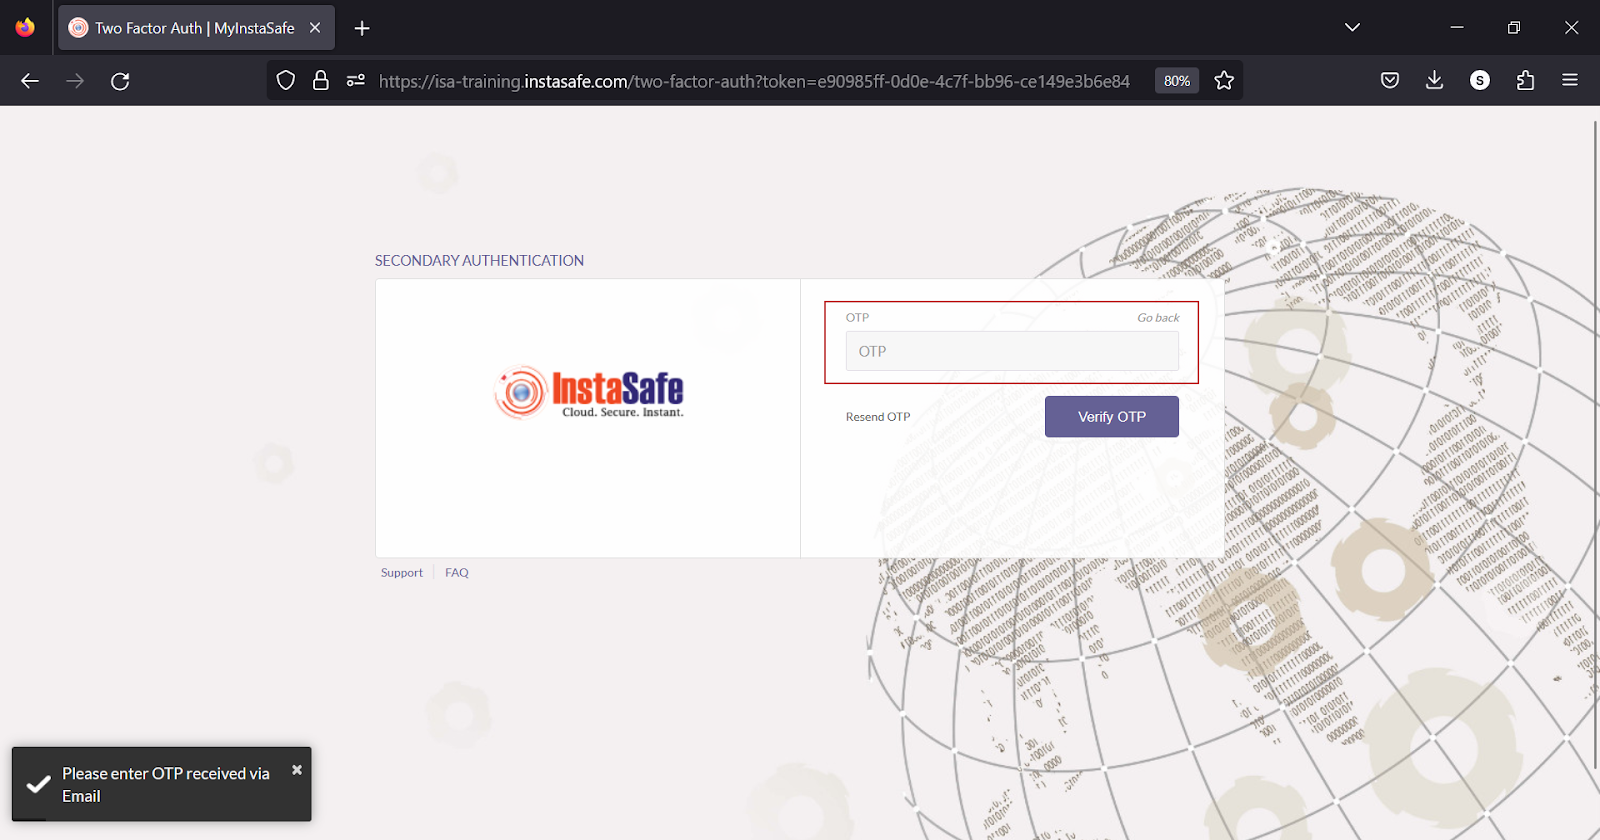Open the Firefox application menu
Viewport: 1600px width, 840px height.
(1570, 81)
